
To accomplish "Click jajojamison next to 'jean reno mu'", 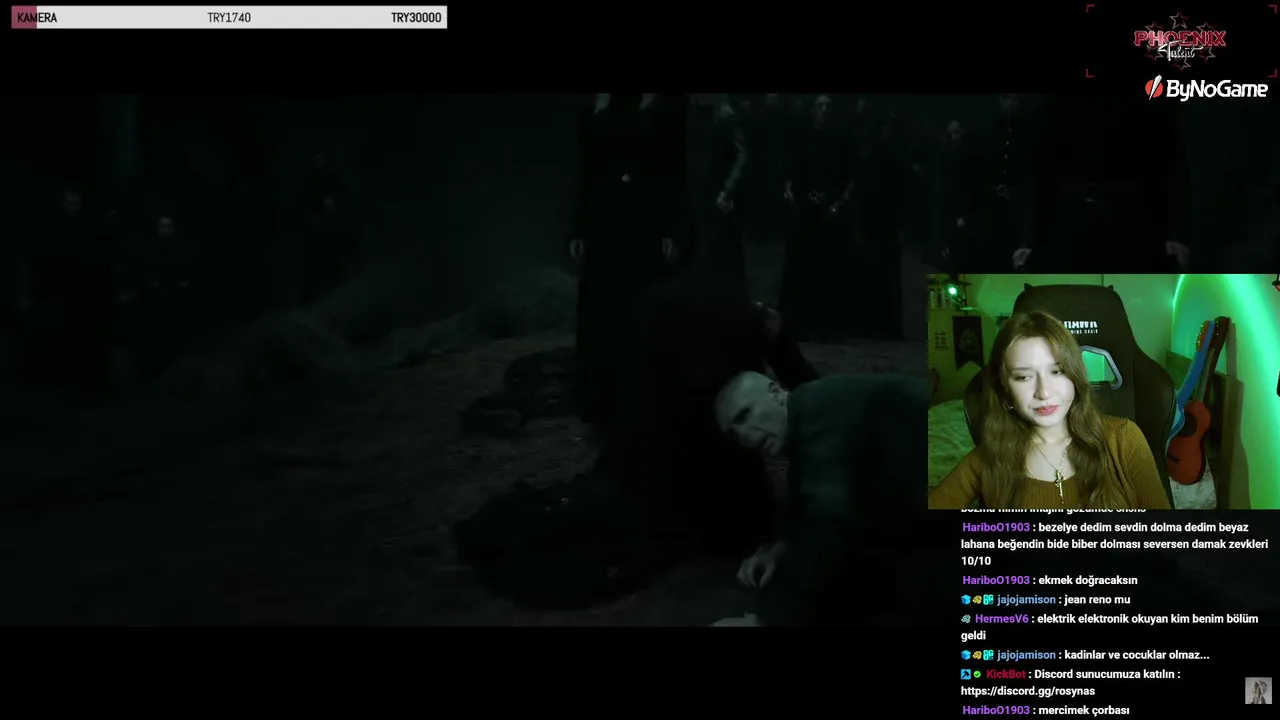I will pos(1026,600).
